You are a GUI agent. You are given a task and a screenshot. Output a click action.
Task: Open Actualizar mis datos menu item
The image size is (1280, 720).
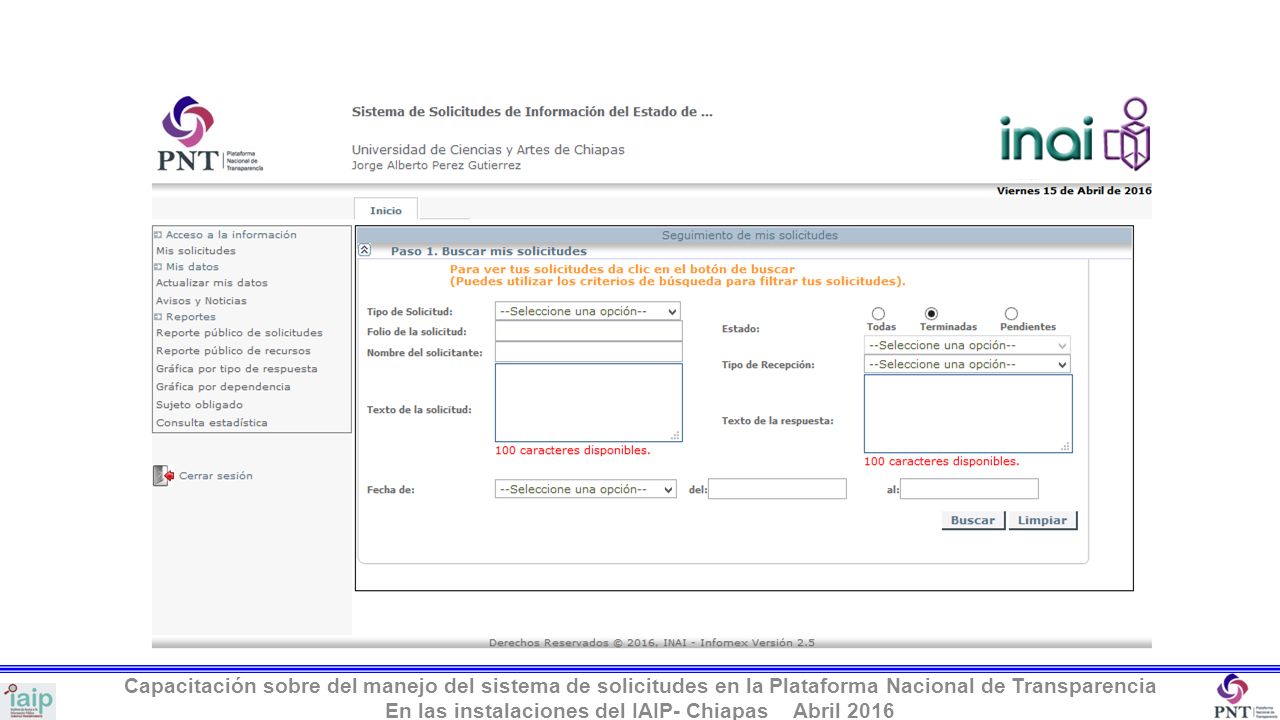[212, 283]
